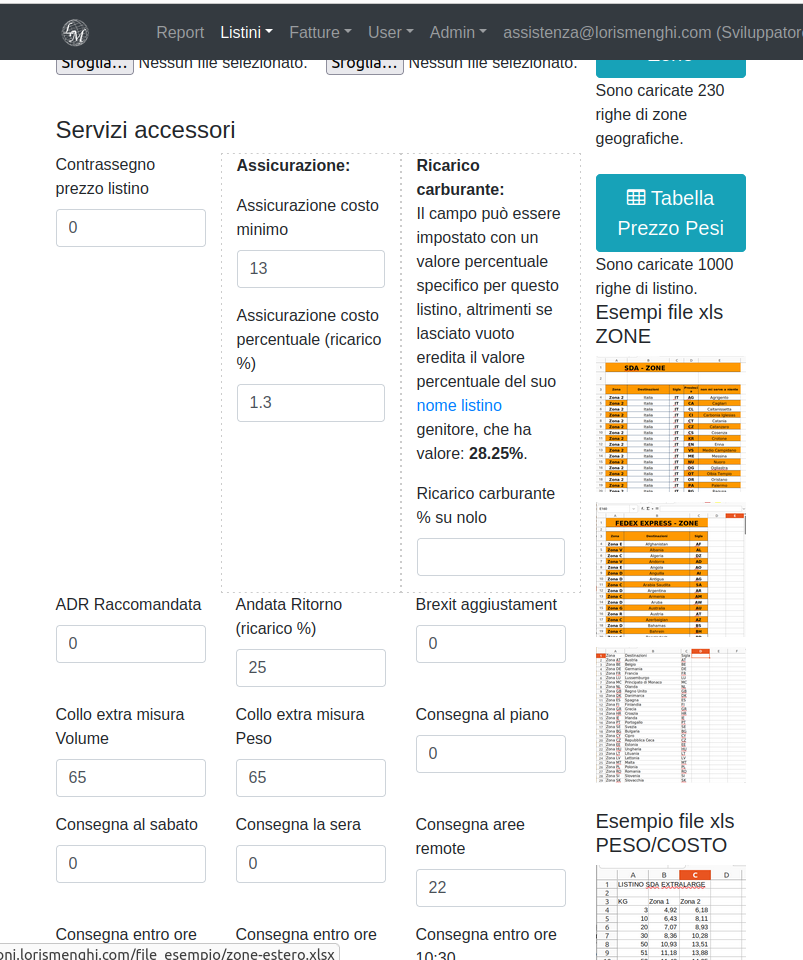This screenshot has height=960, width=803.
Task: Click the Ricarico carburante % su nolo field
Action: [x=490, y=557]
